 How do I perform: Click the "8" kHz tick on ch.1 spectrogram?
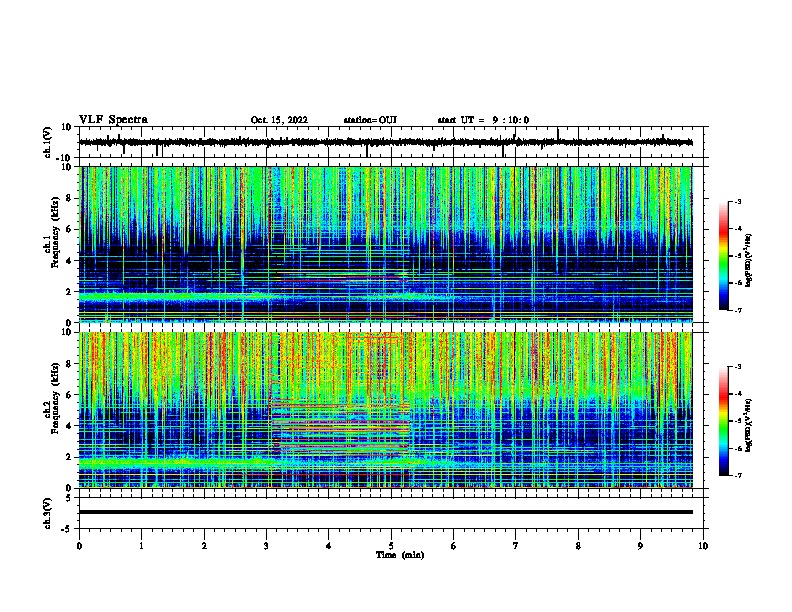coord(69,198)
